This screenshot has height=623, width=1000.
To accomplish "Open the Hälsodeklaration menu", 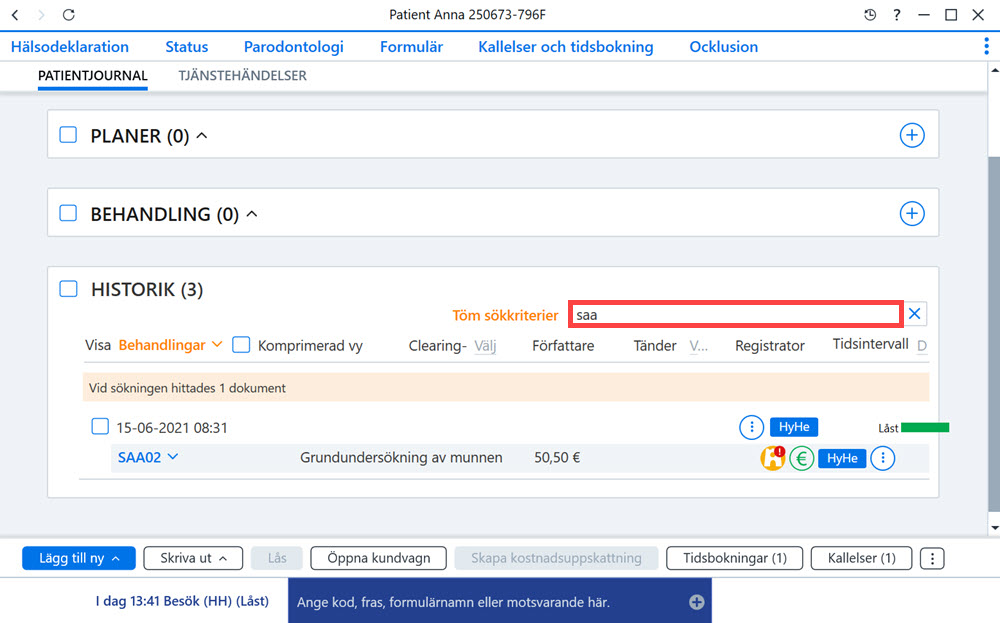I will pos(70,47).
